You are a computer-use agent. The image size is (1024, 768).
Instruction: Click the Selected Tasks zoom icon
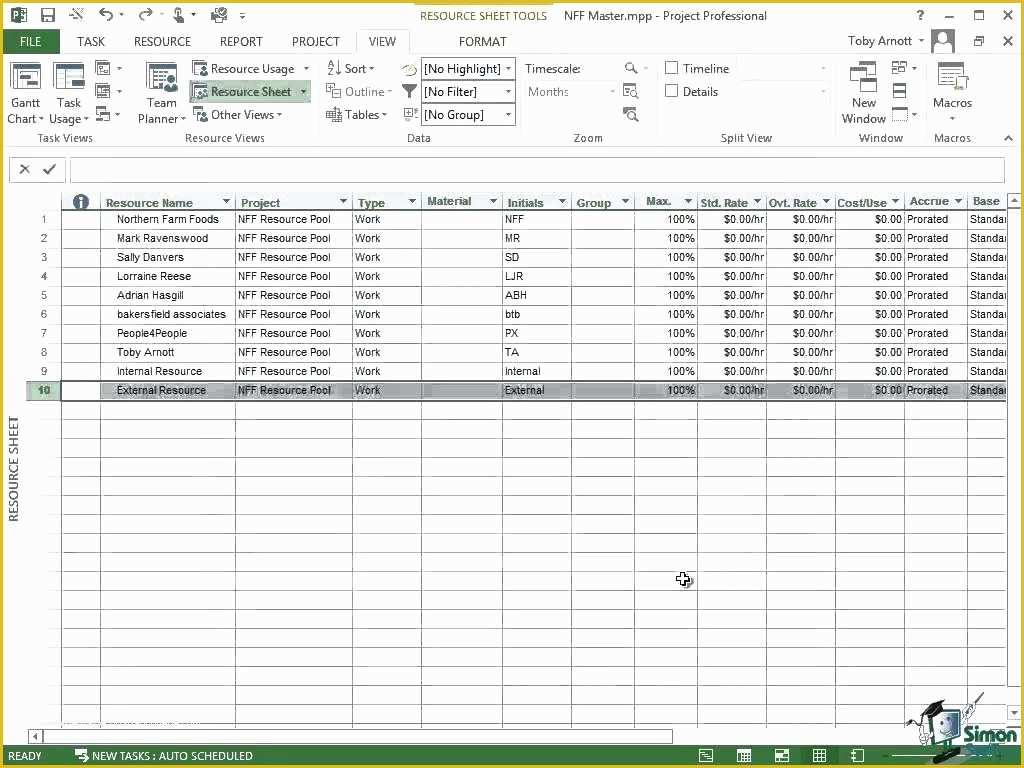(630, 115)
